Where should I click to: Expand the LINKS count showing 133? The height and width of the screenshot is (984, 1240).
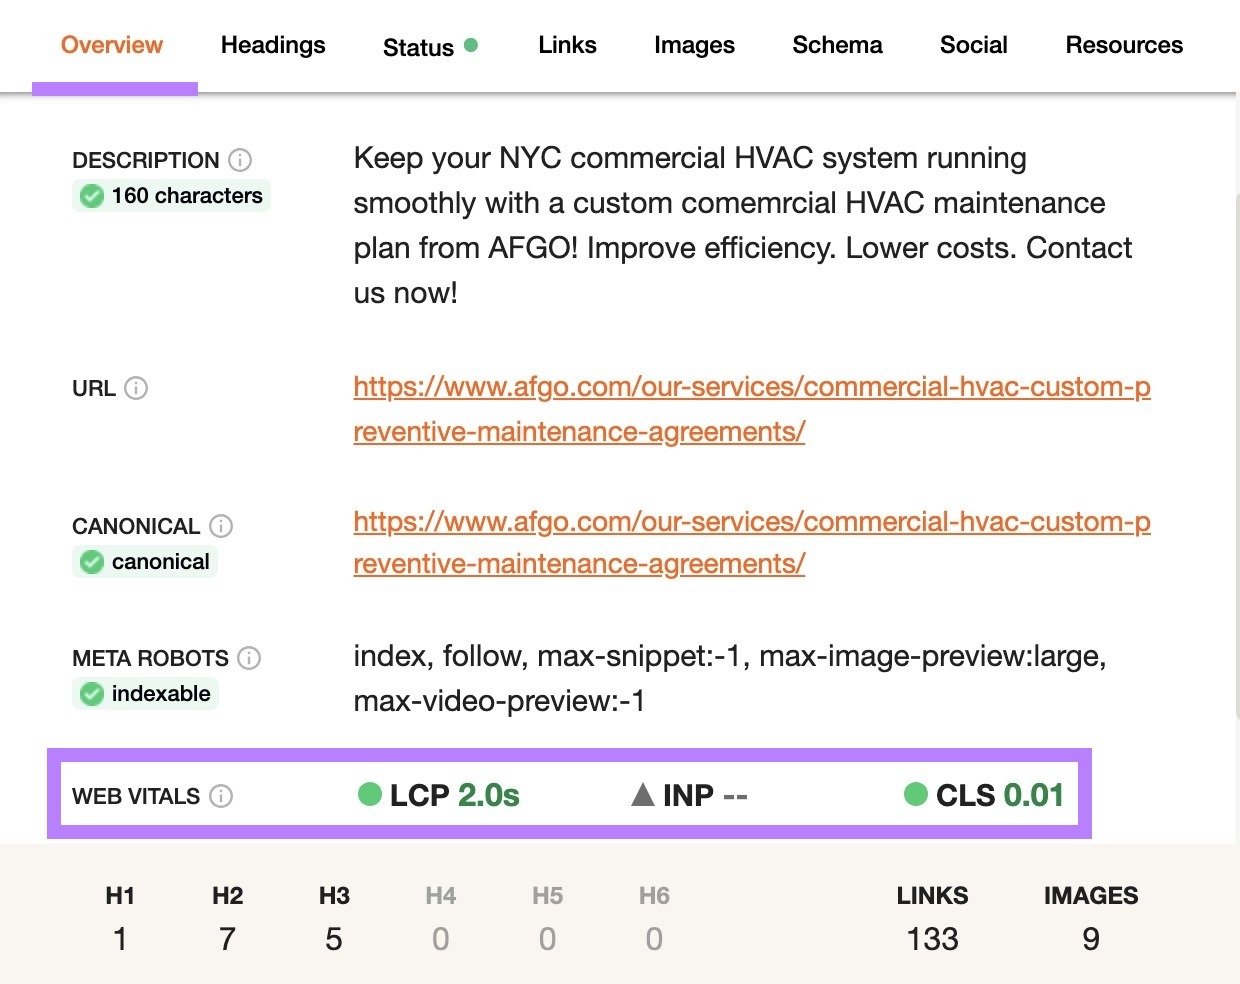click(x=932, y=939)
